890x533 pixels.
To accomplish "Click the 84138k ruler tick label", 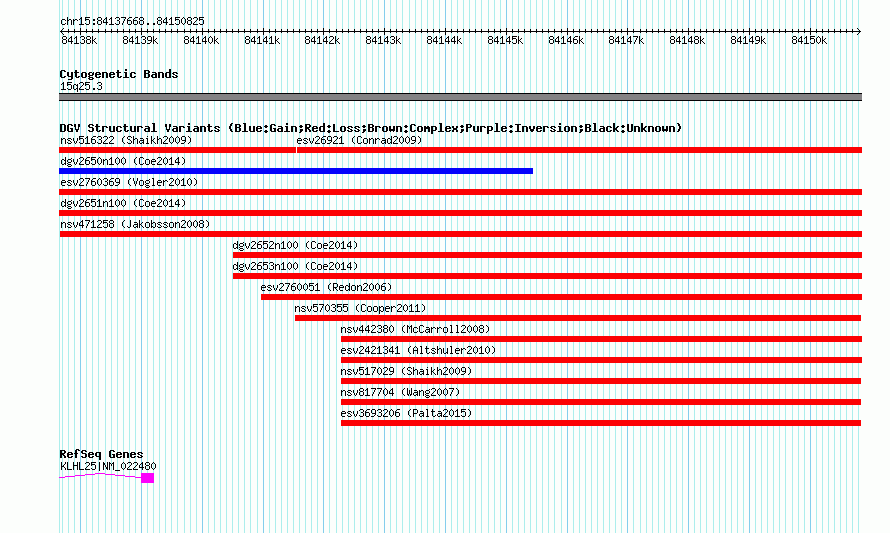I will click(79, 40).
